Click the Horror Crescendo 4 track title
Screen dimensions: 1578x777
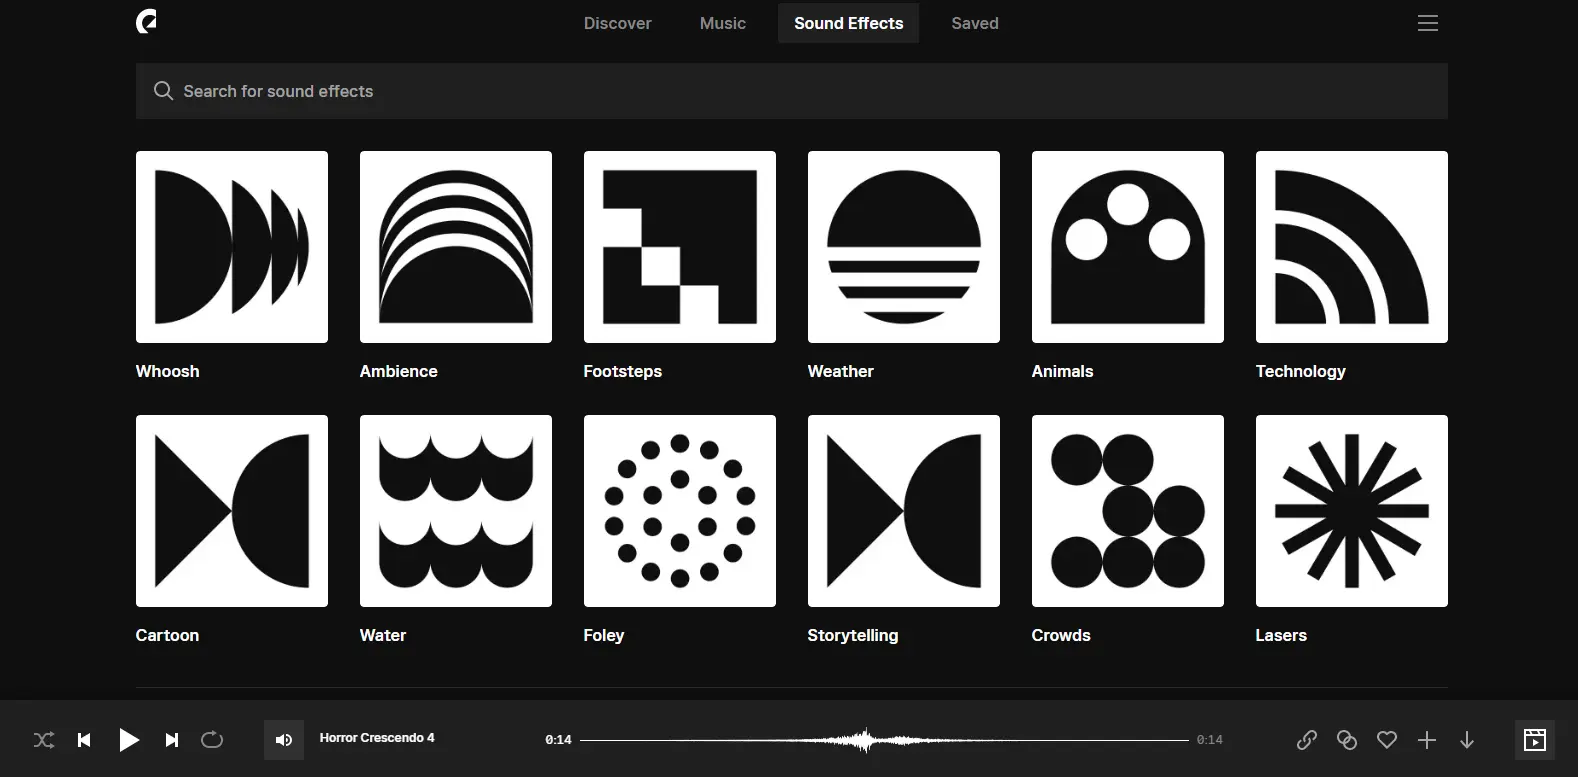tap(377, 738)
